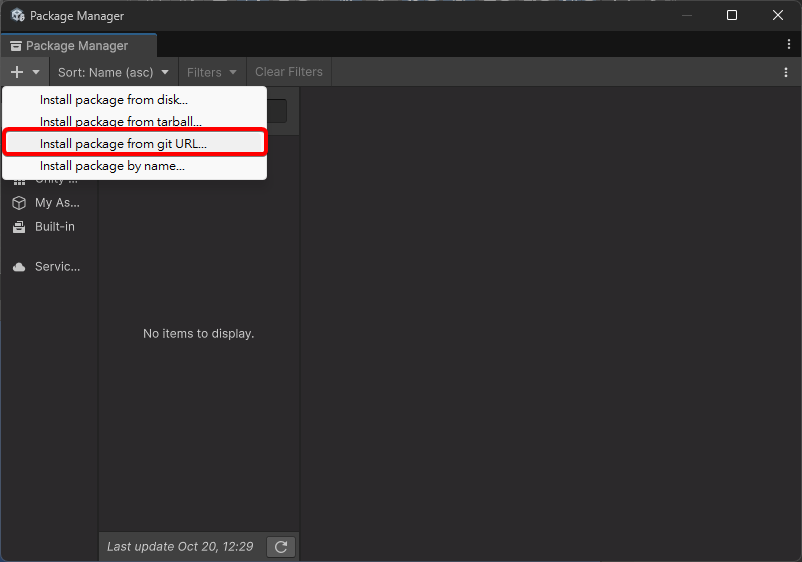Viewport: 802px width, 562px height.
Task: Open the toolbar's three-dot more menu
Action: click(785, 72)
